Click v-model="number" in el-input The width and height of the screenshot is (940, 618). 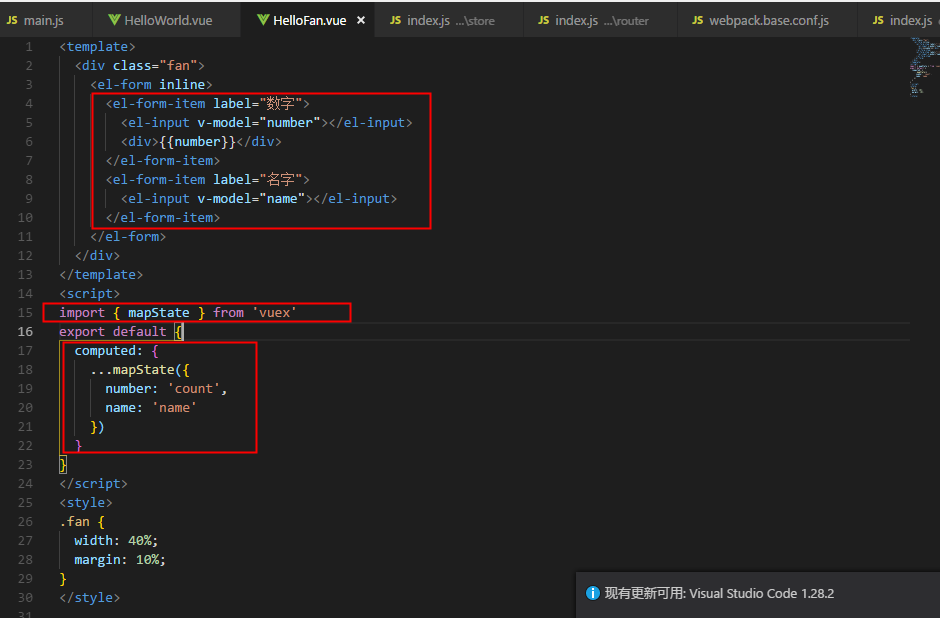(x=258, y=122)
